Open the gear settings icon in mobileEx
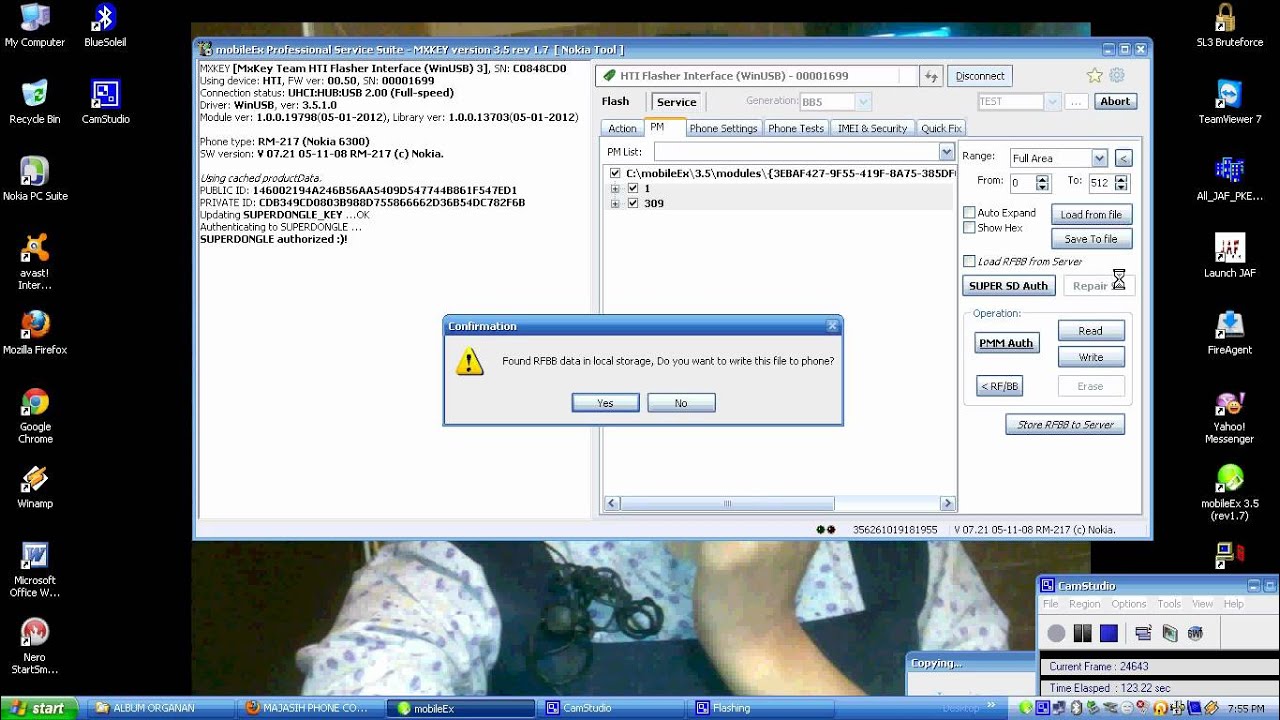1280x720 pixels. 1117,76
